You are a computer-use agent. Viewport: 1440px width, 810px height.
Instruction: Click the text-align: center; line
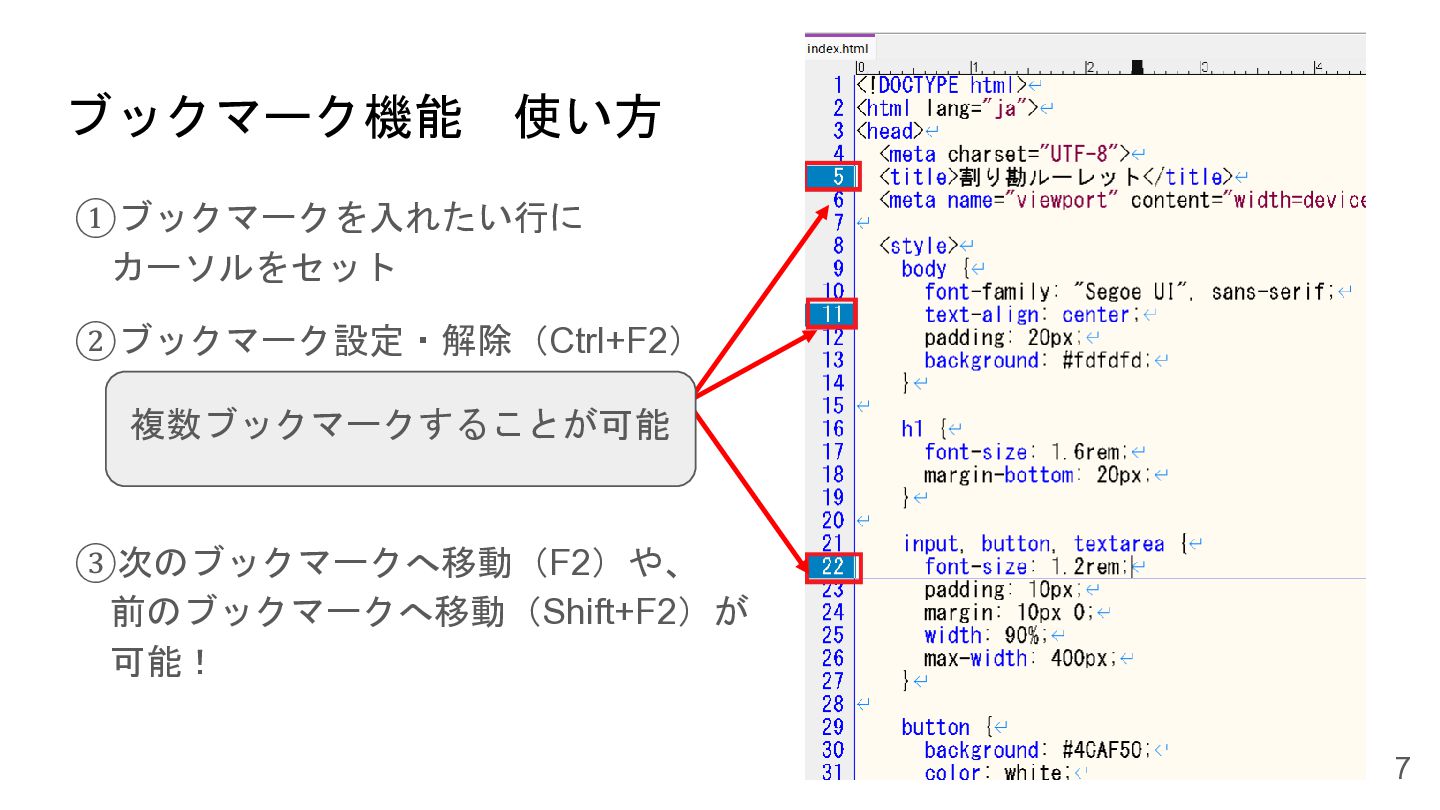point(1040,315)
